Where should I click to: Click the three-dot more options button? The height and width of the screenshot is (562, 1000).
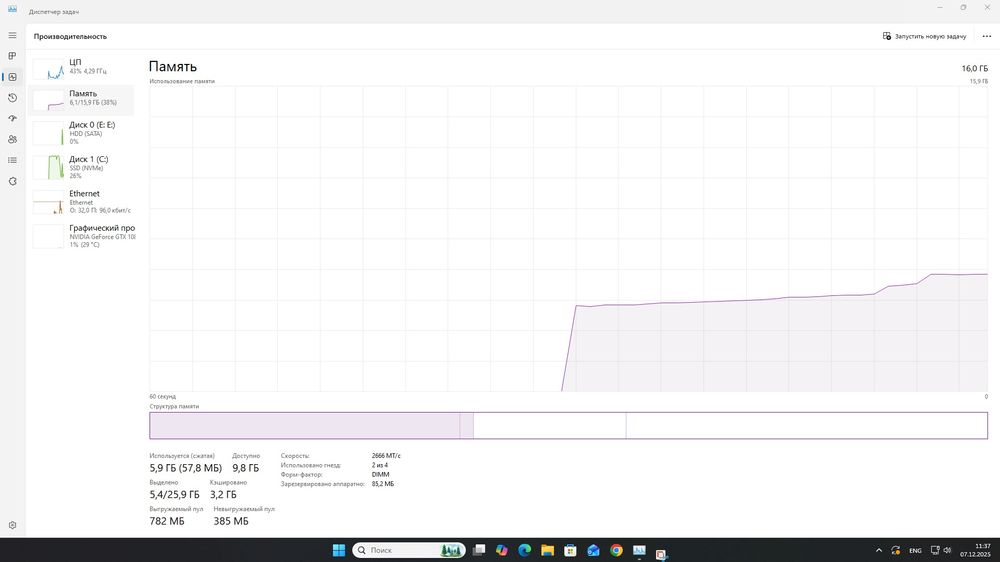(x=987, y=36)
